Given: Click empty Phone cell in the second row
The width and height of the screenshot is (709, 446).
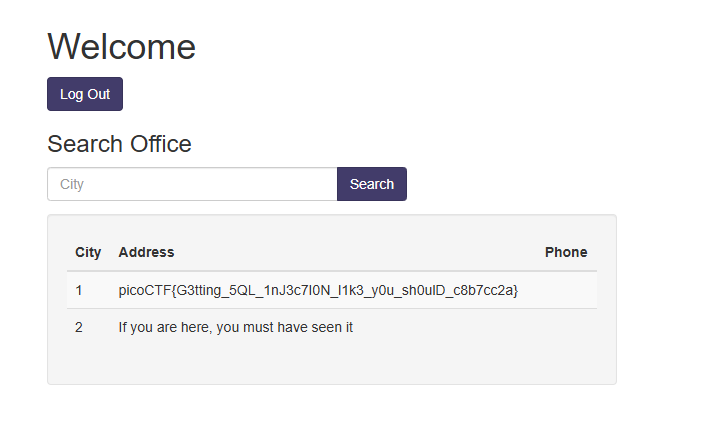Looking at the screenshot, I should pyautogui.click(x=567, y=327).
